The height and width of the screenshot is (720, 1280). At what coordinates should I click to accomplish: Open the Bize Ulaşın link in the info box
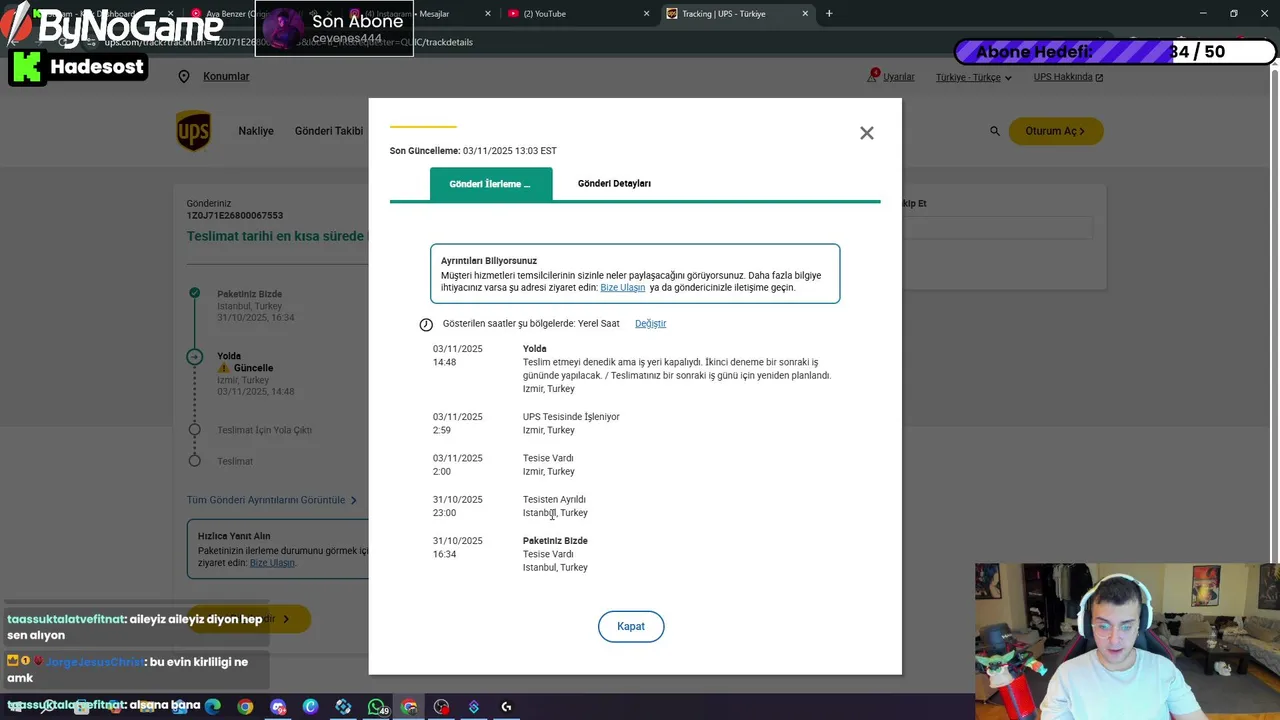[622, 288]
